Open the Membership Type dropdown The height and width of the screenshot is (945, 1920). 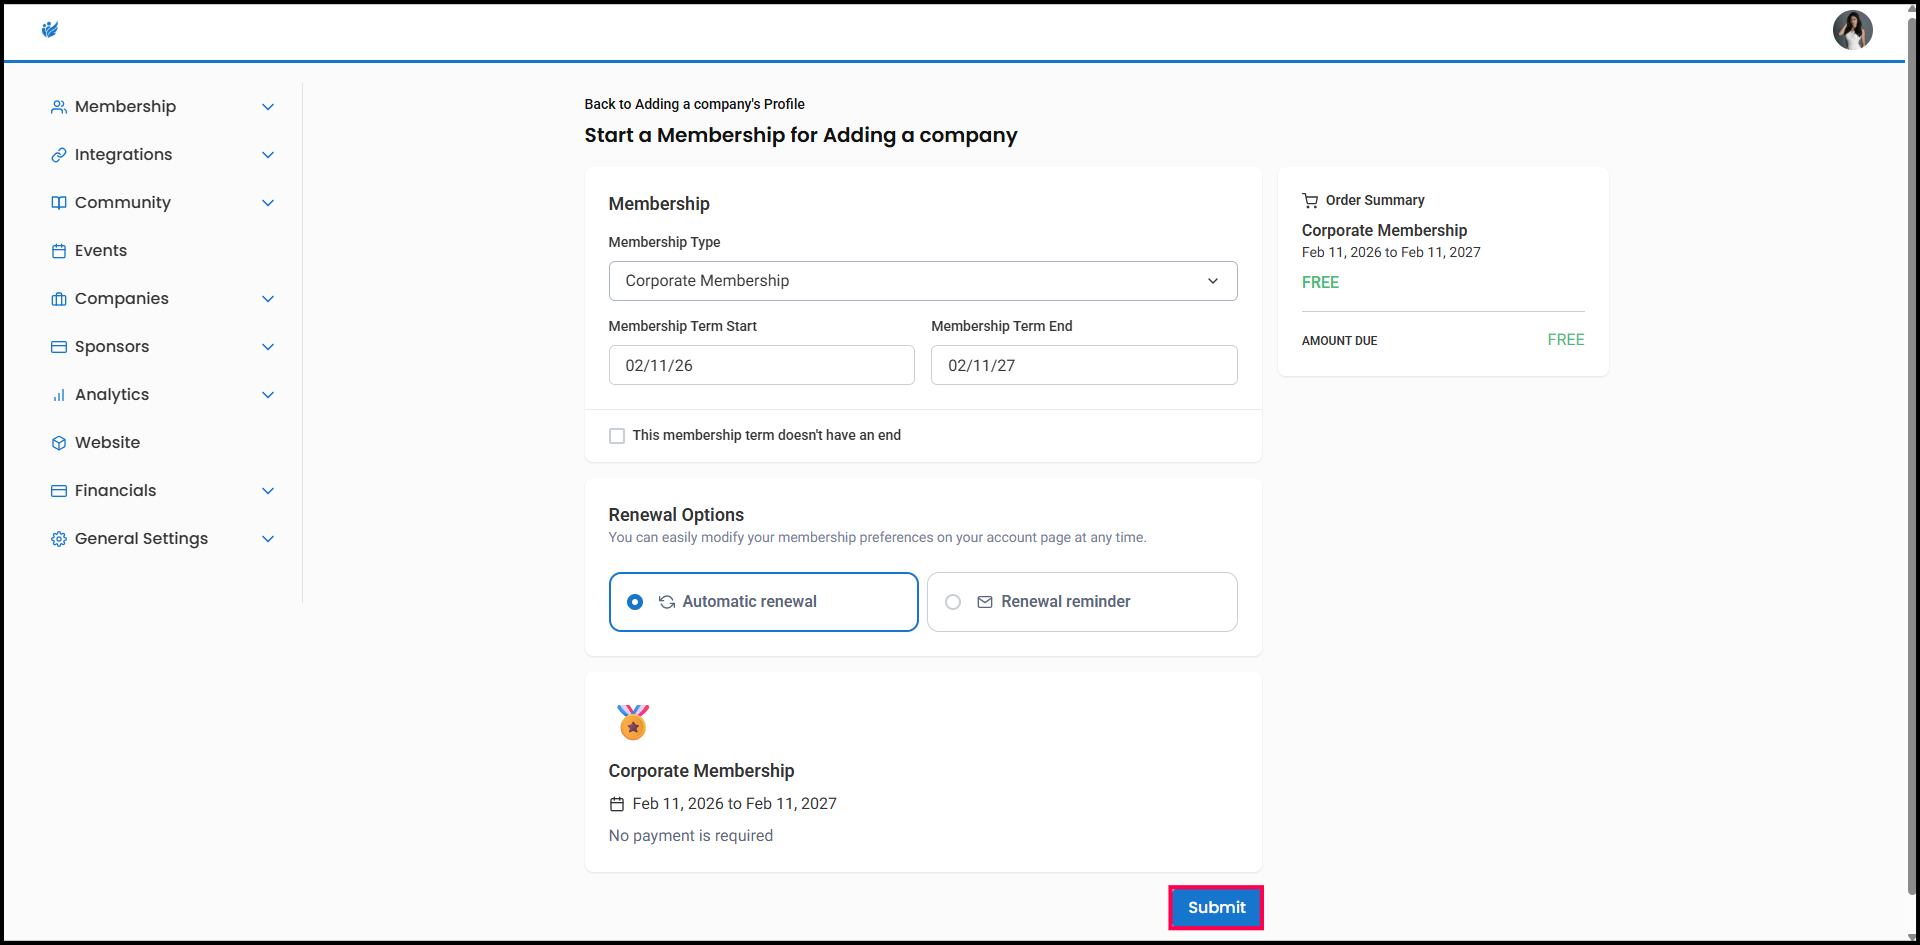[922, 281]
